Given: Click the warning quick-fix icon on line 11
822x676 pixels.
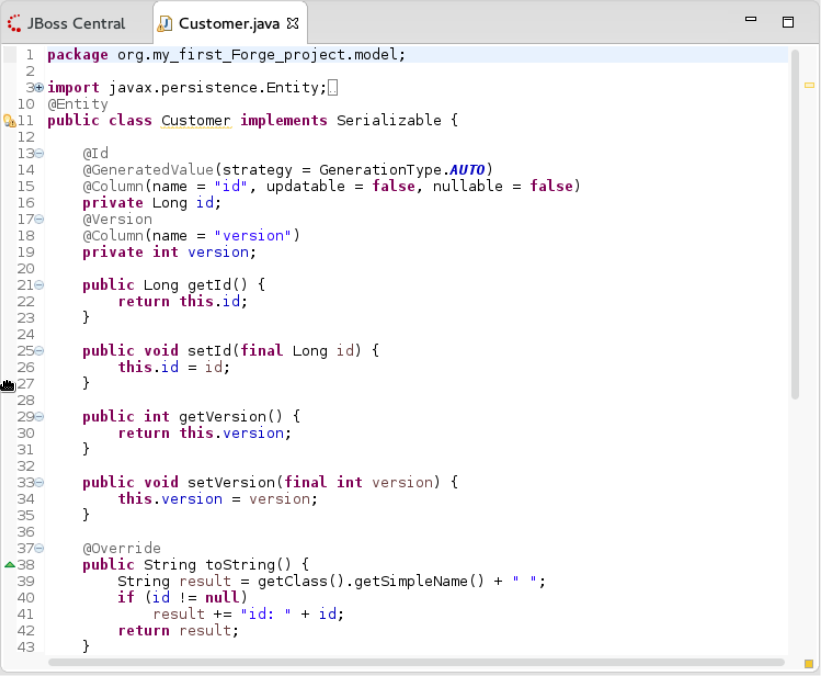Looking at the screenshot, I should click(x=9, y=121).
